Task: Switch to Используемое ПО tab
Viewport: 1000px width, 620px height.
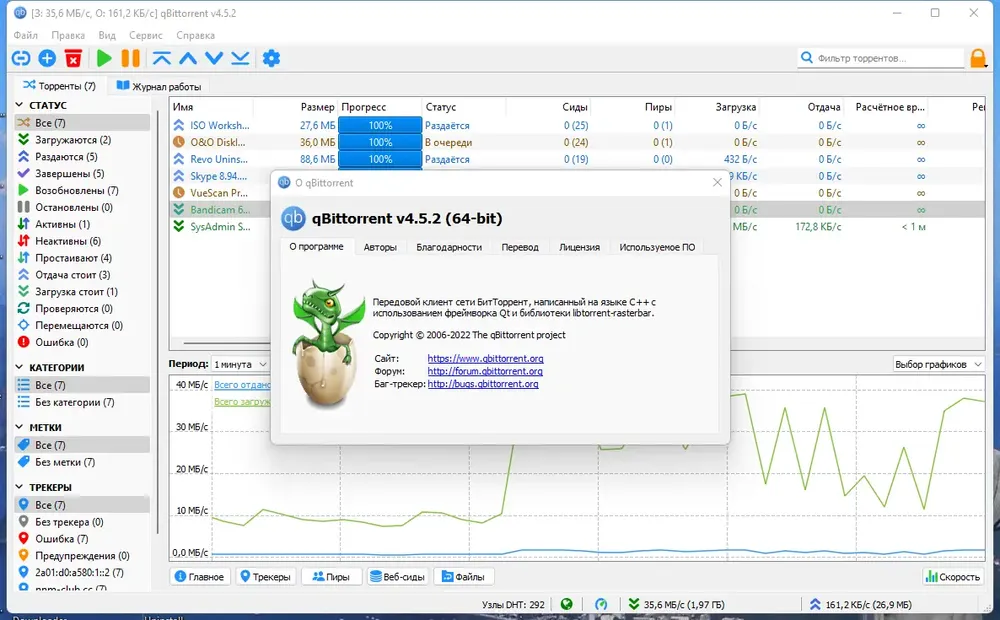Action: click(658, 247)
